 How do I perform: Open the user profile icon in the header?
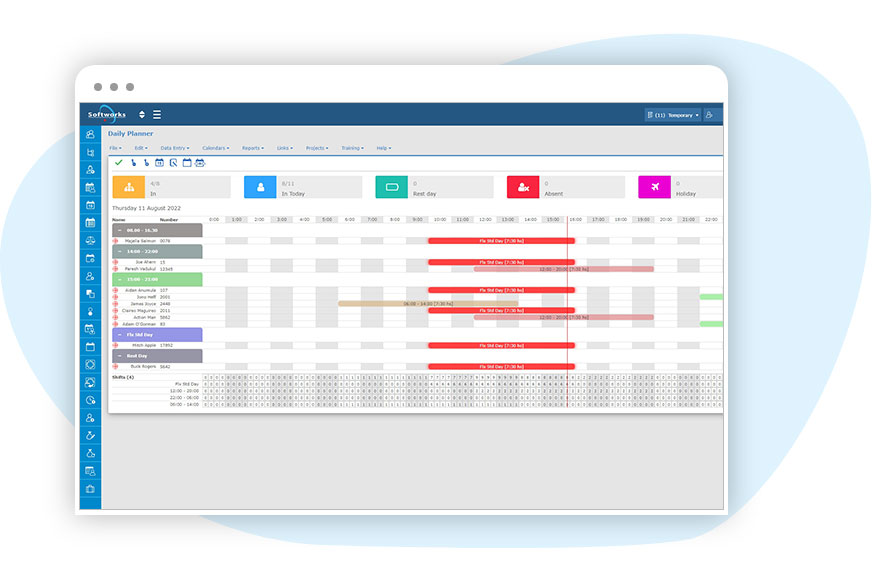tap(709, 115)
